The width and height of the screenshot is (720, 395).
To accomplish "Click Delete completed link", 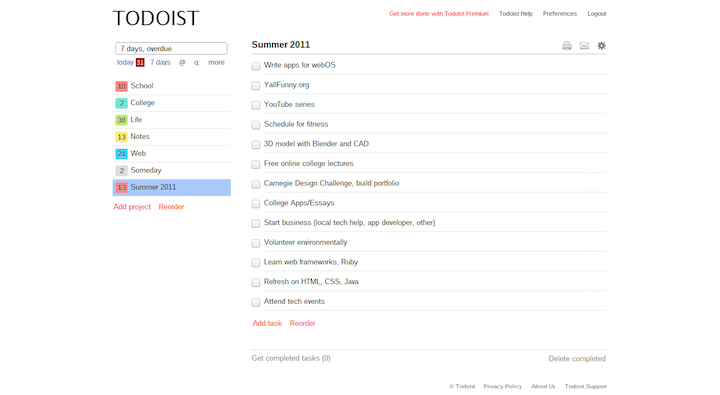I will pos(577,359).
